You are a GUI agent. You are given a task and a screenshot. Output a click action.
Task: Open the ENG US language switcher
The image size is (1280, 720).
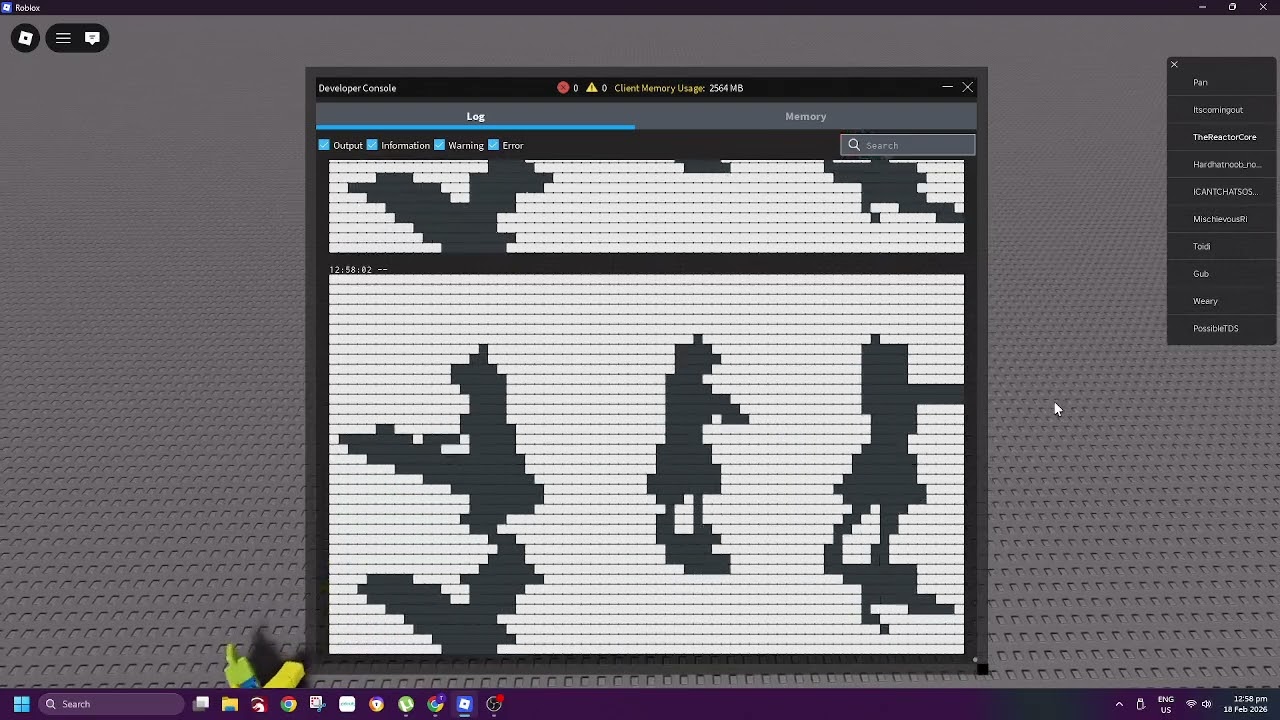(1165, 704)
